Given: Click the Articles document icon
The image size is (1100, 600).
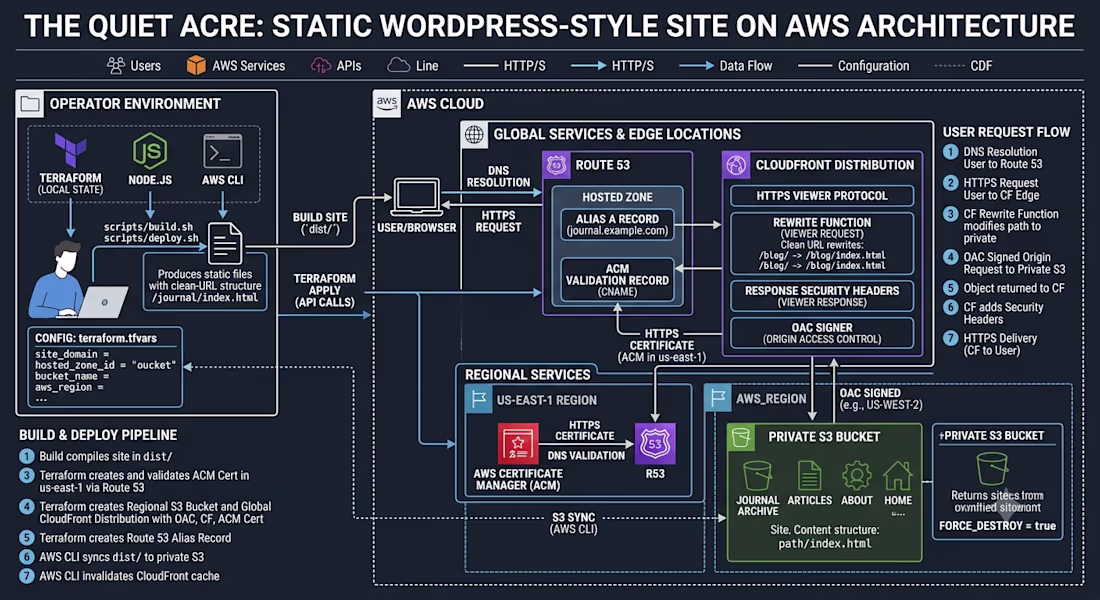Looking at the screenshot, I should click(x=810, y=476).
